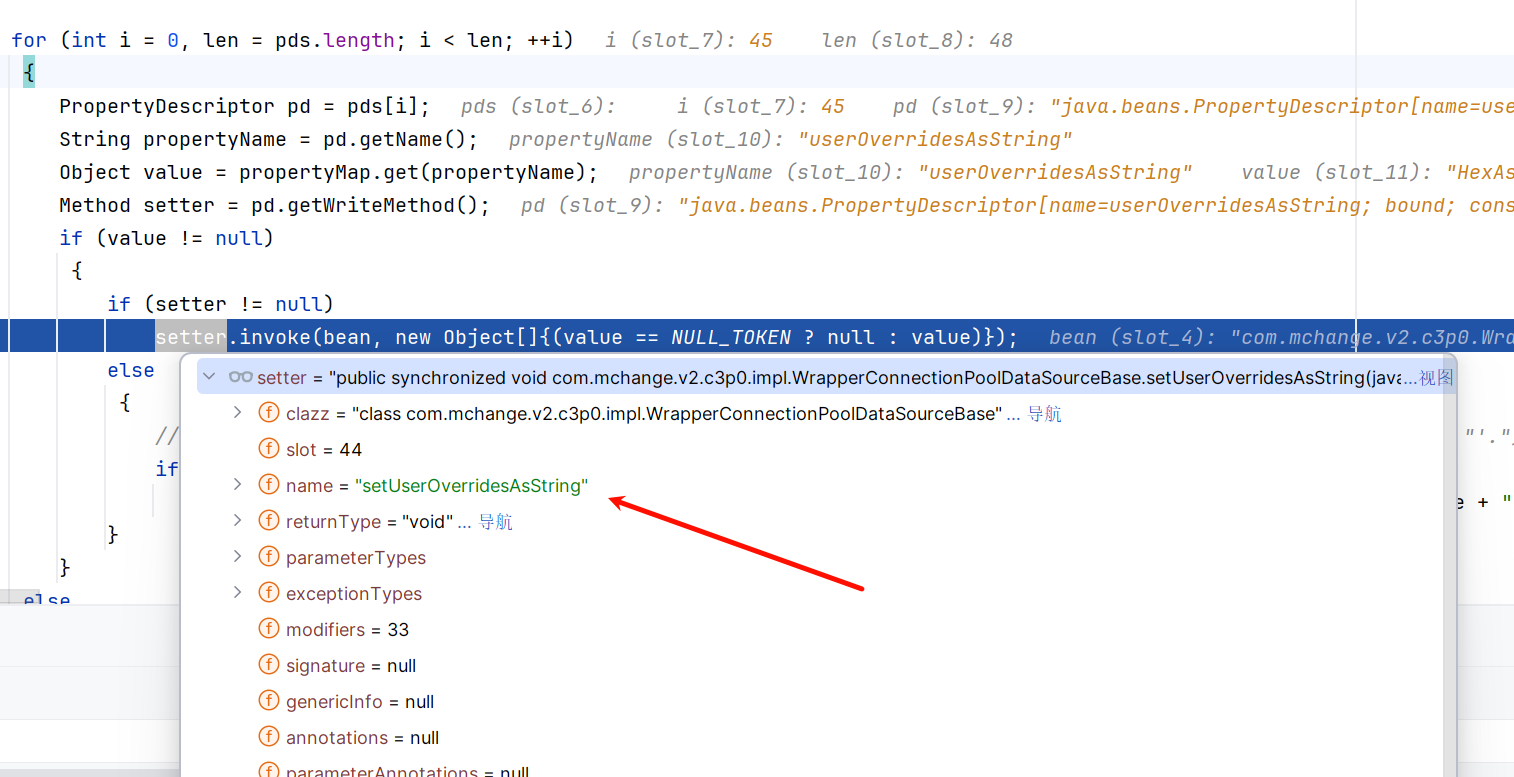1514x777 pixels.
Task: Click the glasses watch icon beside setter
Action: 240,377
